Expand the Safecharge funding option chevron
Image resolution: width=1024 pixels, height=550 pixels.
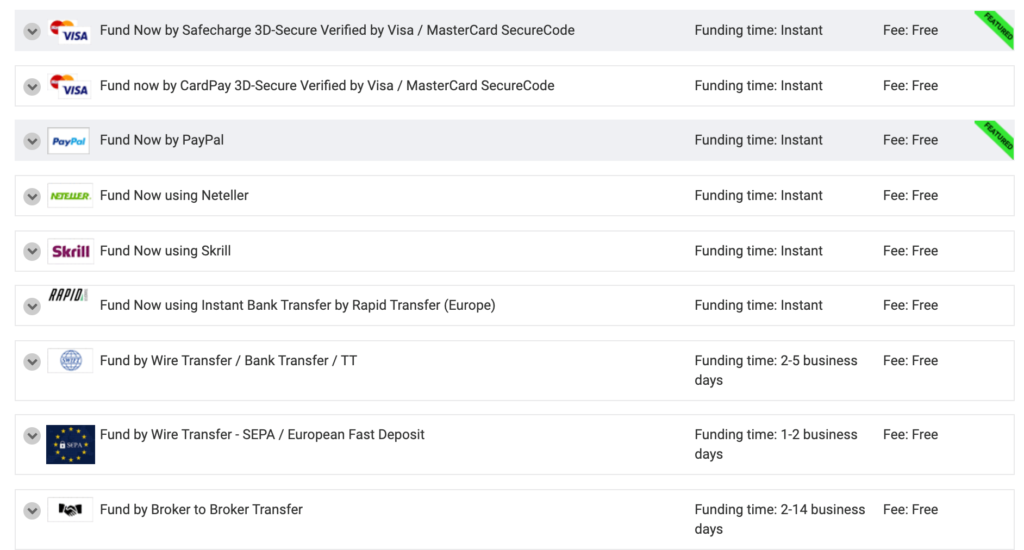[32, 31]
